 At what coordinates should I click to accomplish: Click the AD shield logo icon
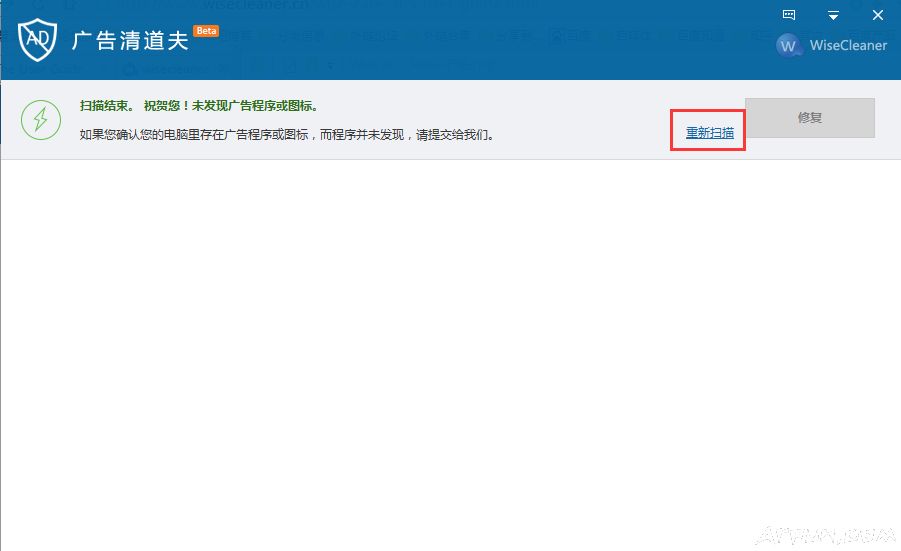coord(38,40)
